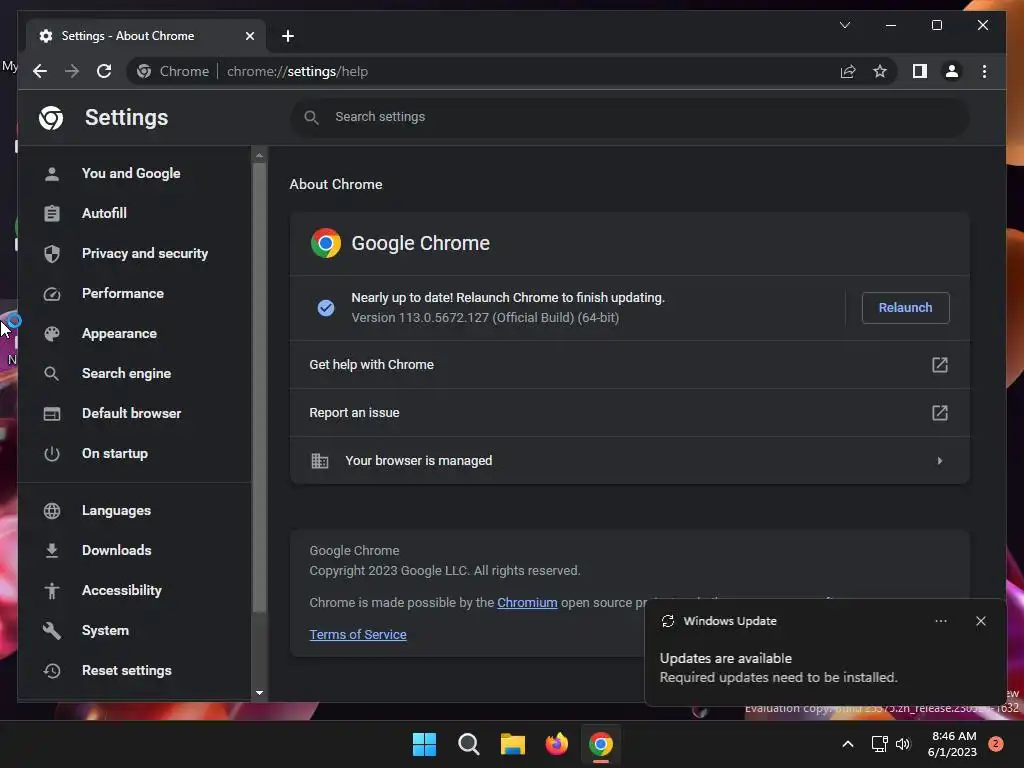Reload the current page
This screenshot has height=768, width=1024.
pos(104,71)
